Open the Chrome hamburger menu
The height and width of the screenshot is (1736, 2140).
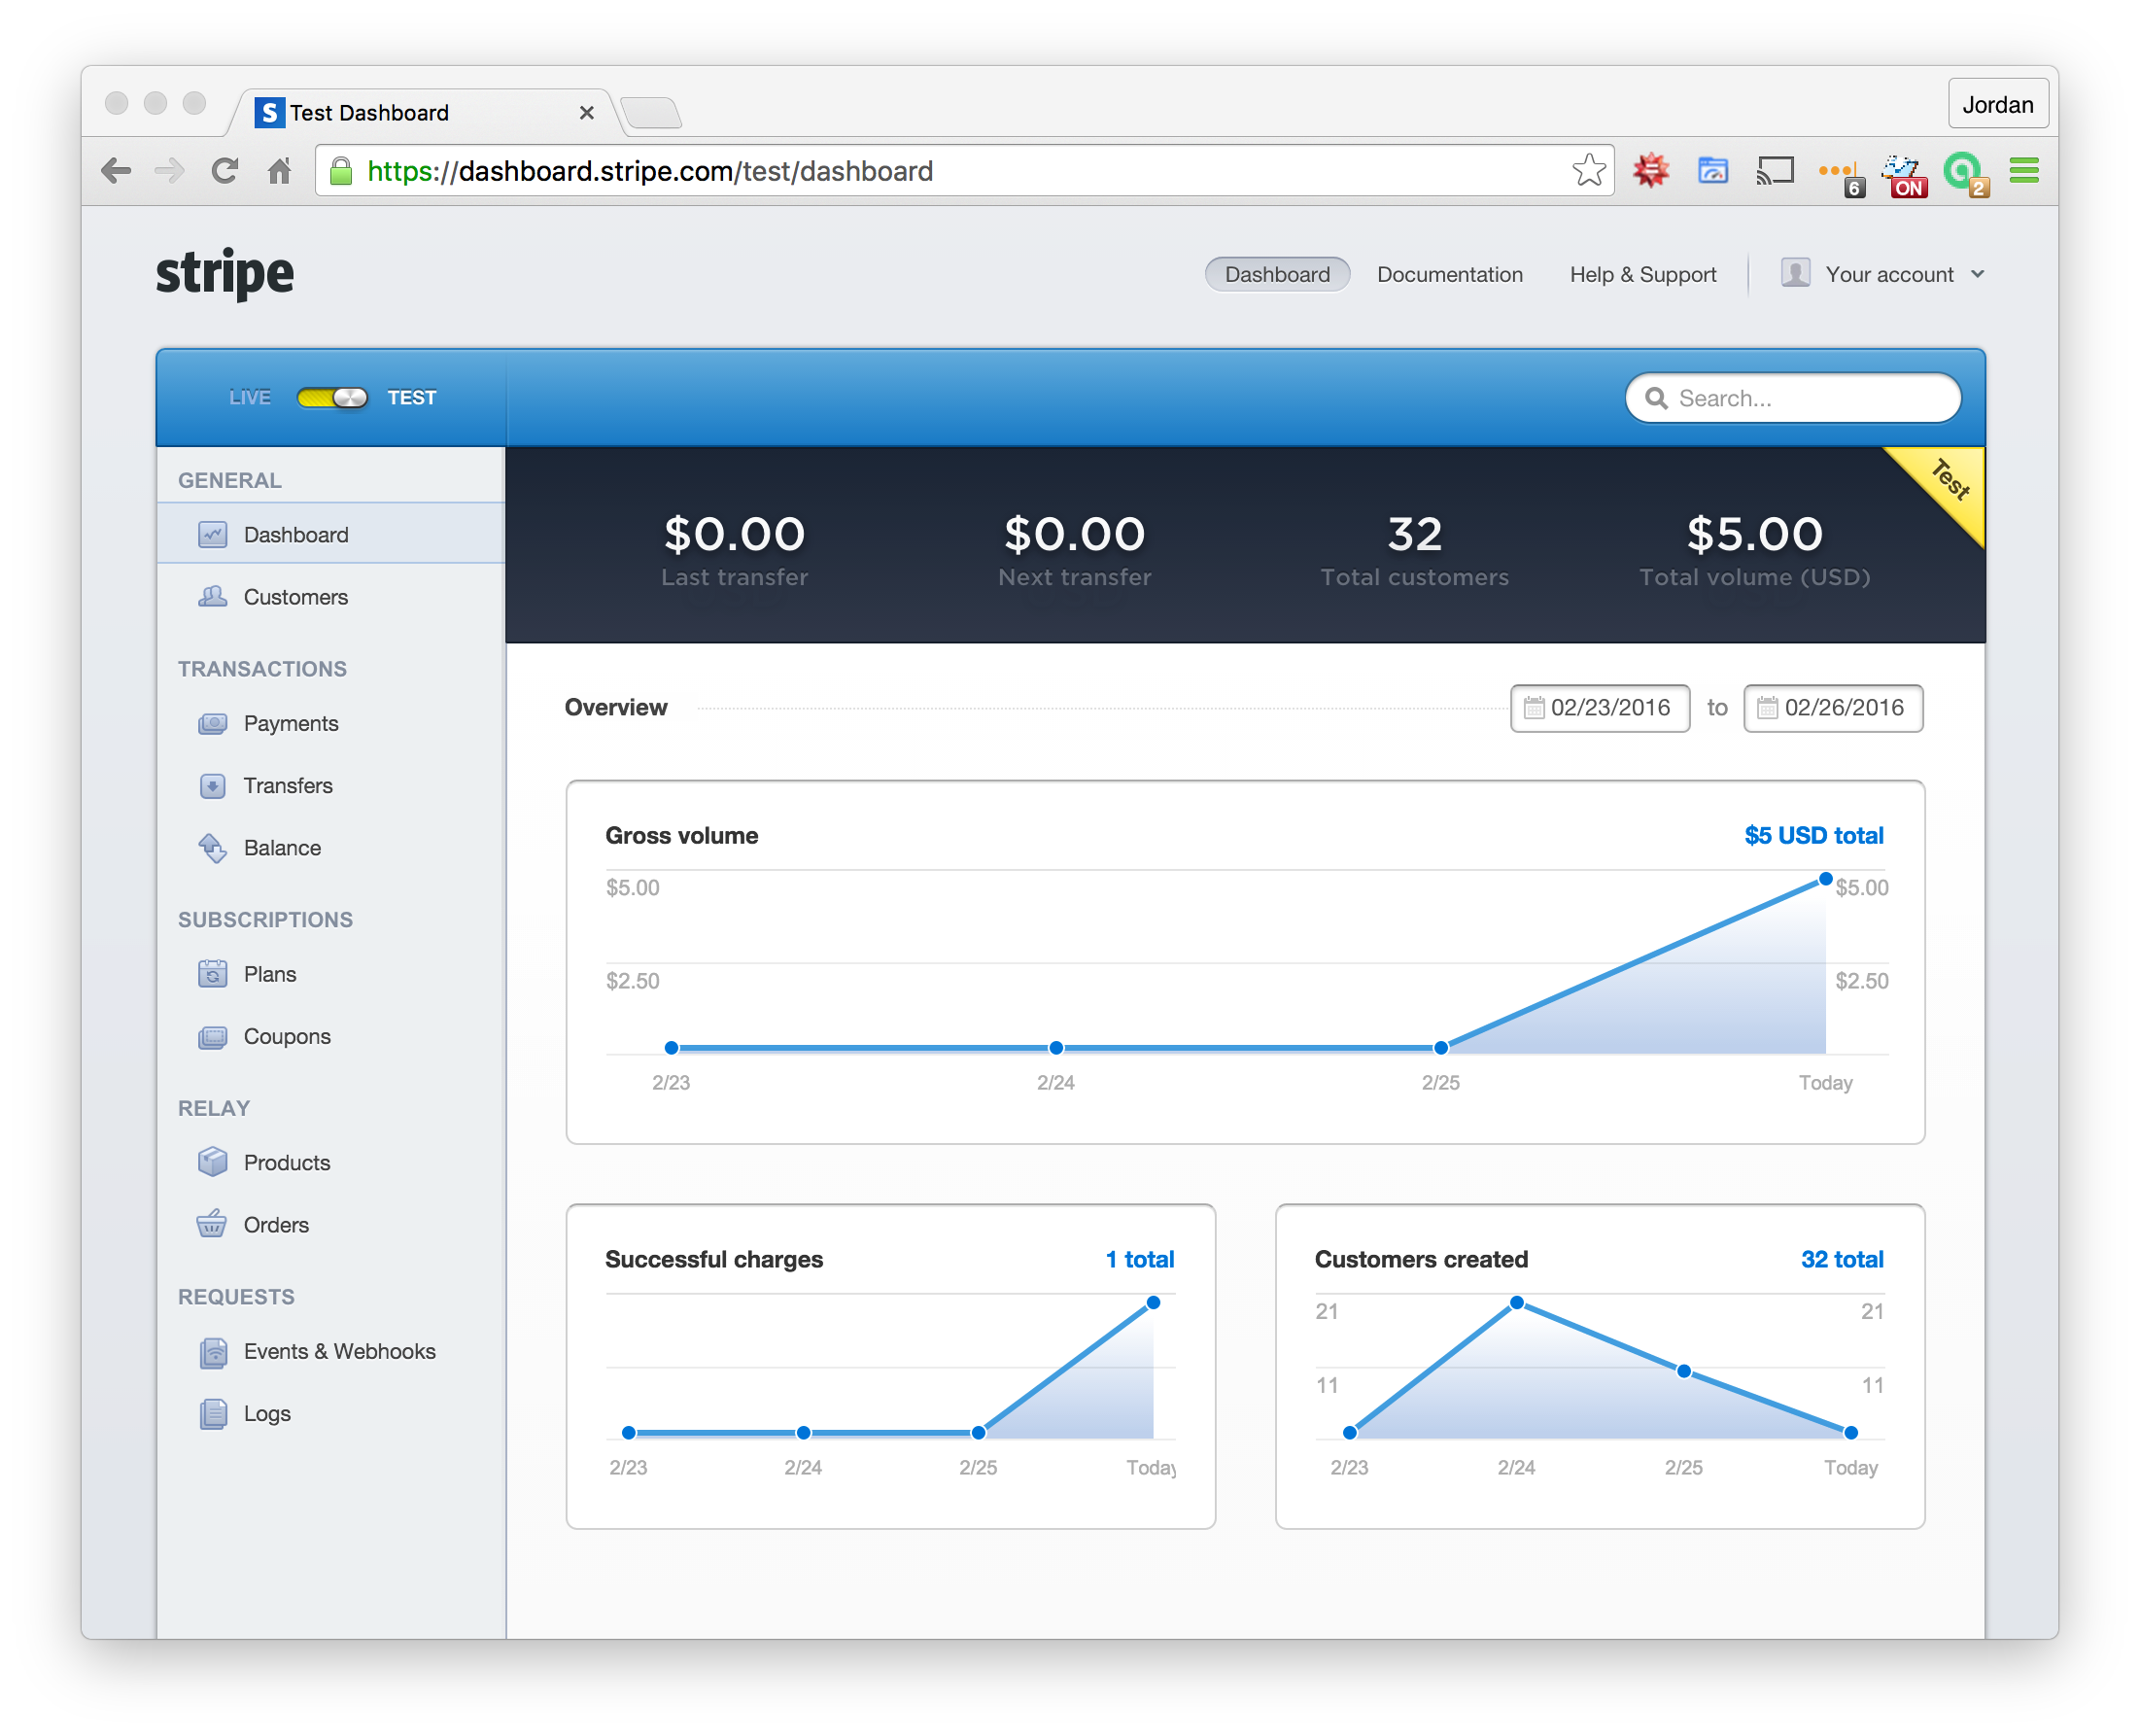pyautogui.click(x=2024, y=171)
